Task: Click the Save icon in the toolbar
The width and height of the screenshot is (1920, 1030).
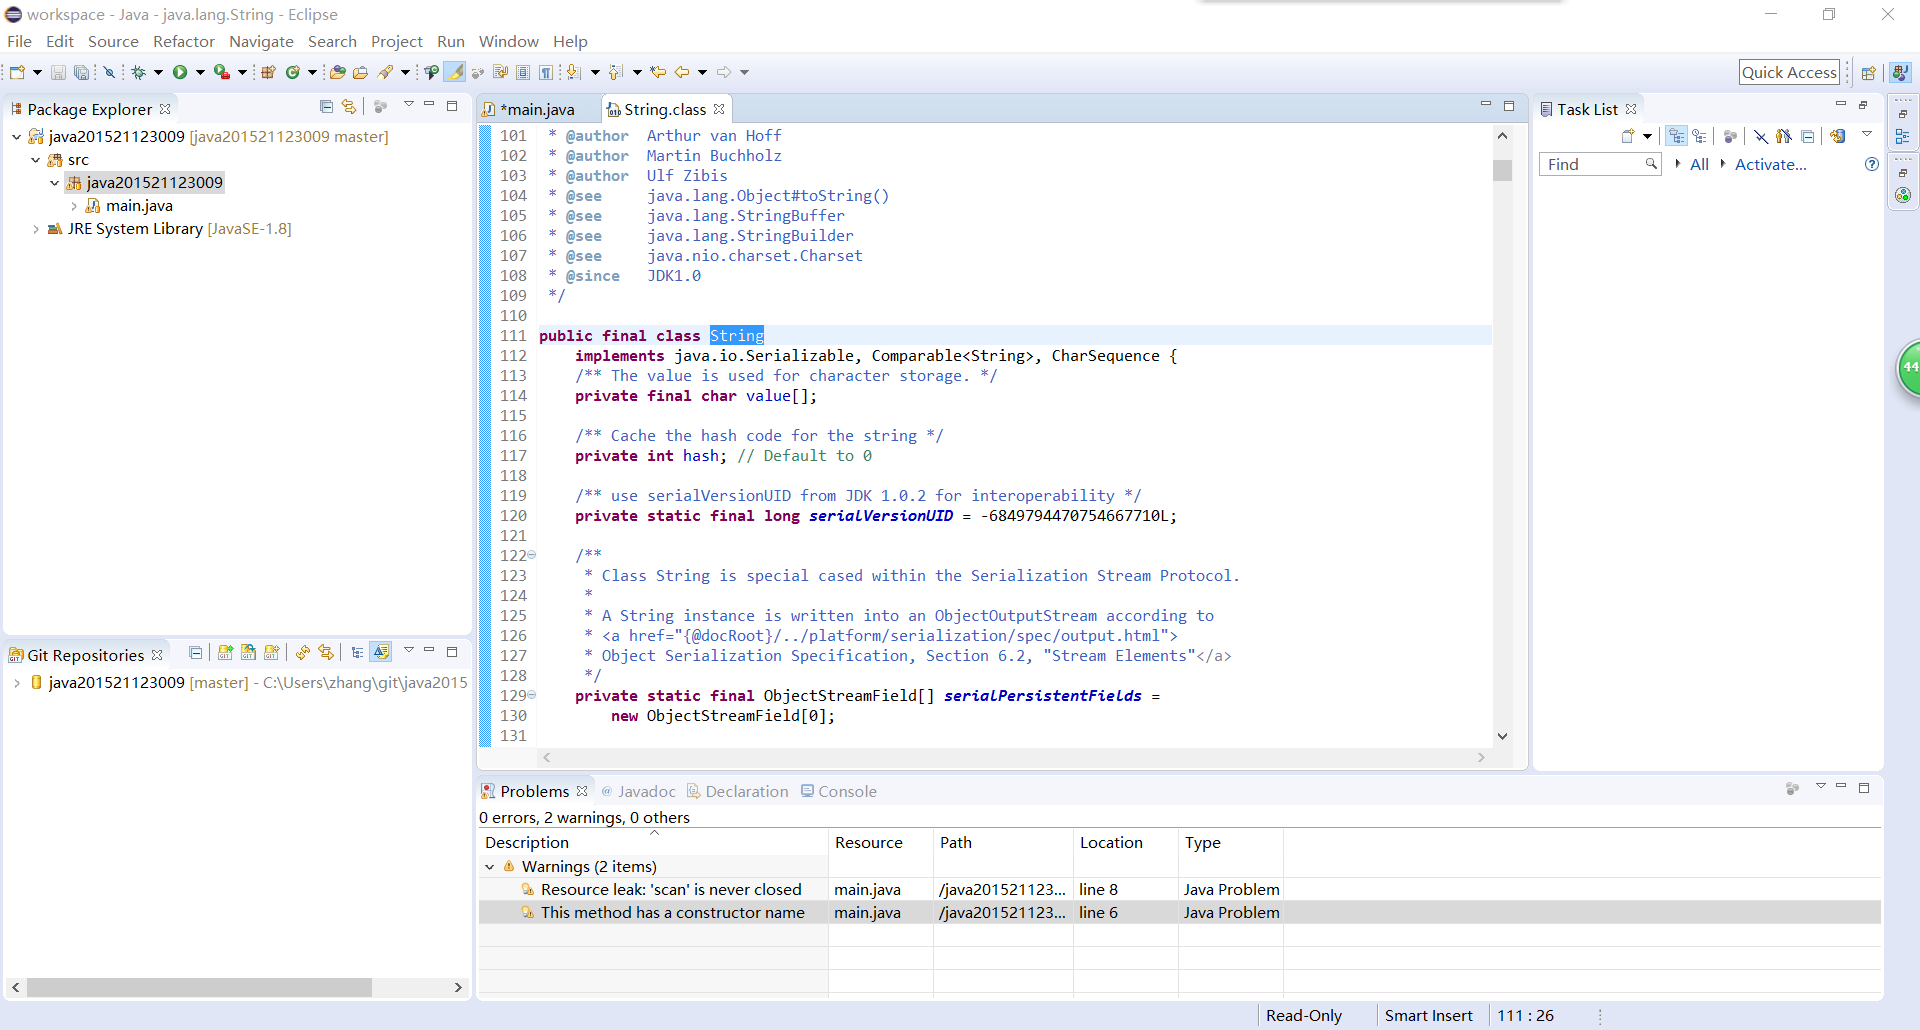Action: (x=58, y=72)
